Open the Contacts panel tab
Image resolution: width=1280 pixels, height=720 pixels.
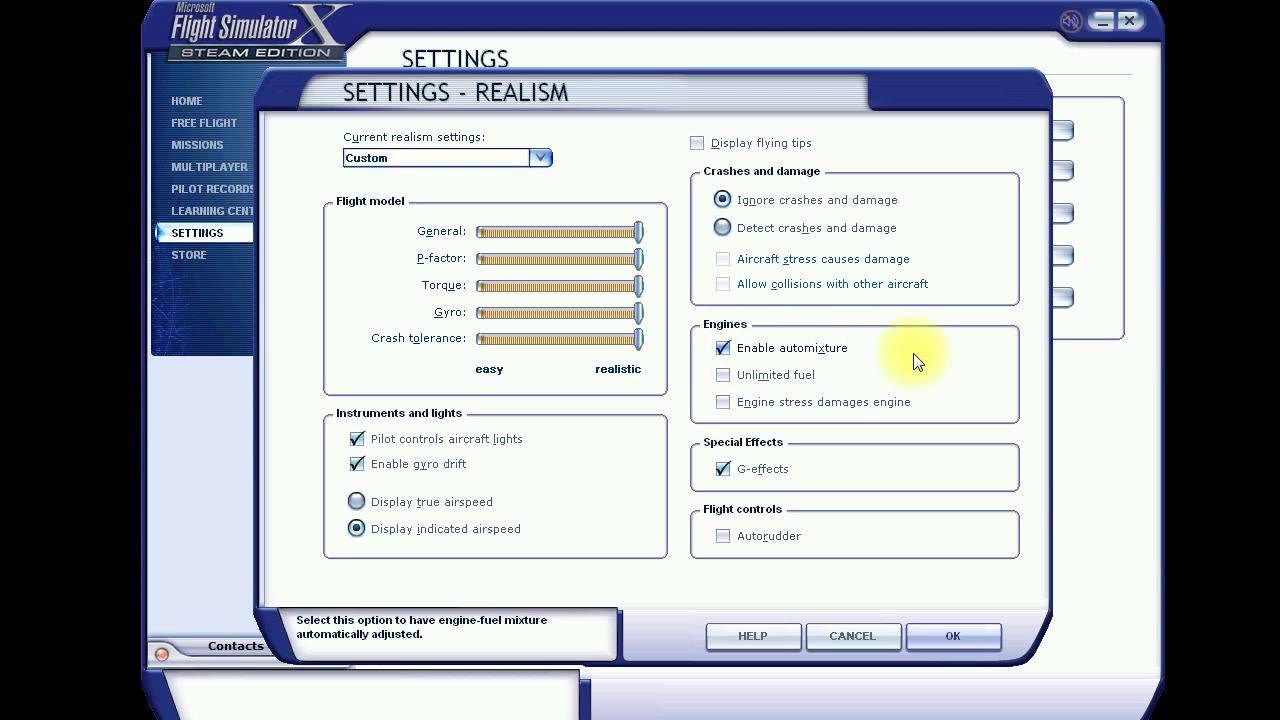coord(235,646)
